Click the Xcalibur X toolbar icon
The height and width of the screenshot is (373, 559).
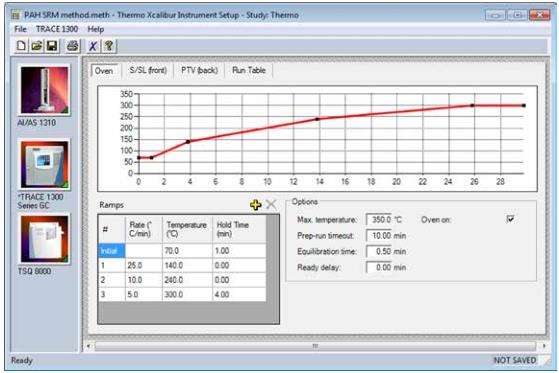(93, 46)
